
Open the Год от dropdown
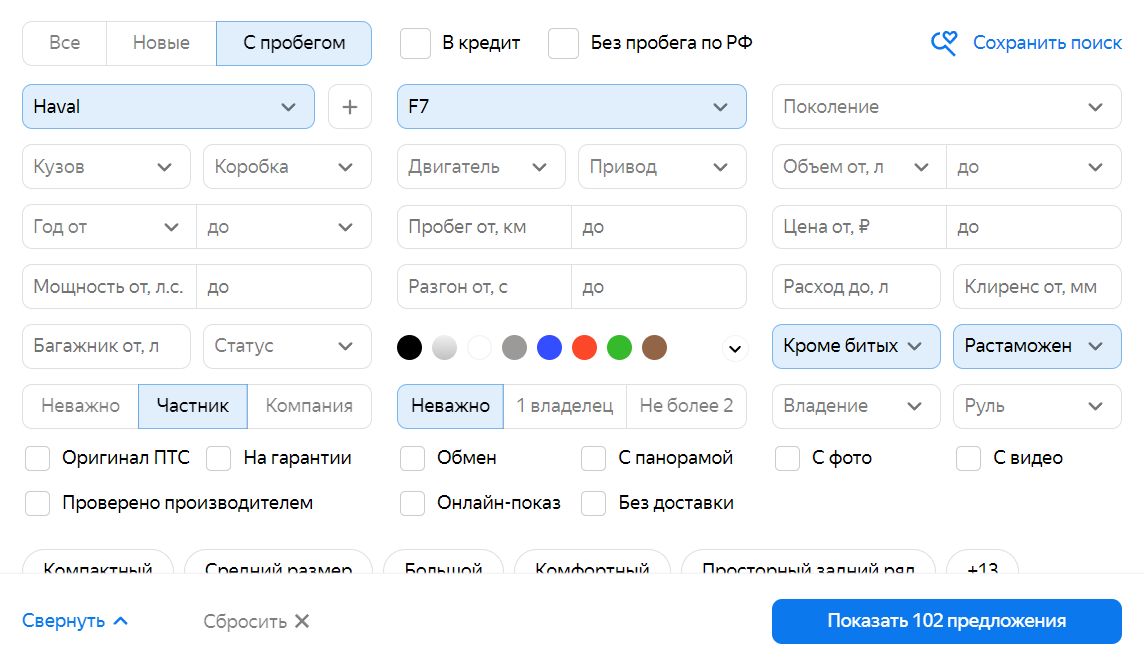pos(109,227)
